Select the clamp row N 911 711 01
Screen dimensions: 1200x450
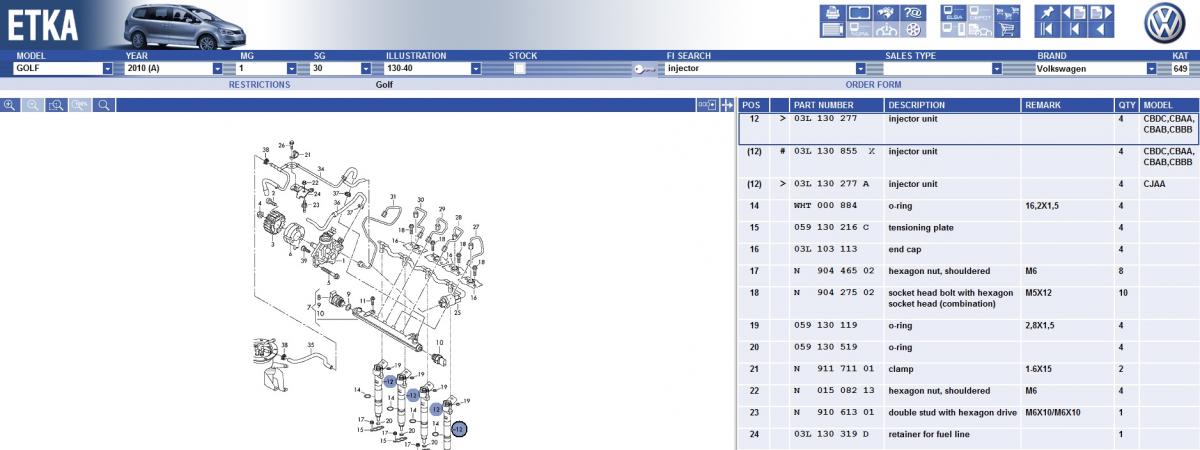[x=968, y=369]
